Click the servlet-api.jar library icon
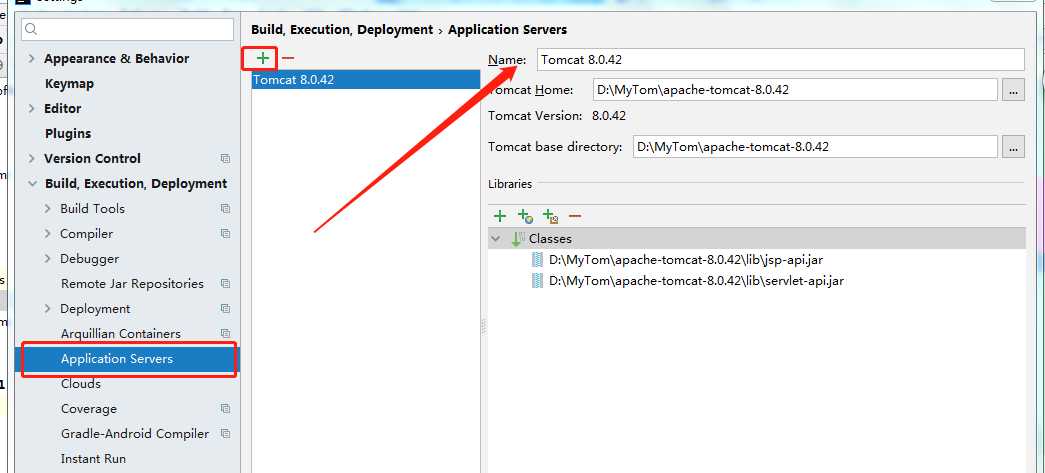 [537, 280]
